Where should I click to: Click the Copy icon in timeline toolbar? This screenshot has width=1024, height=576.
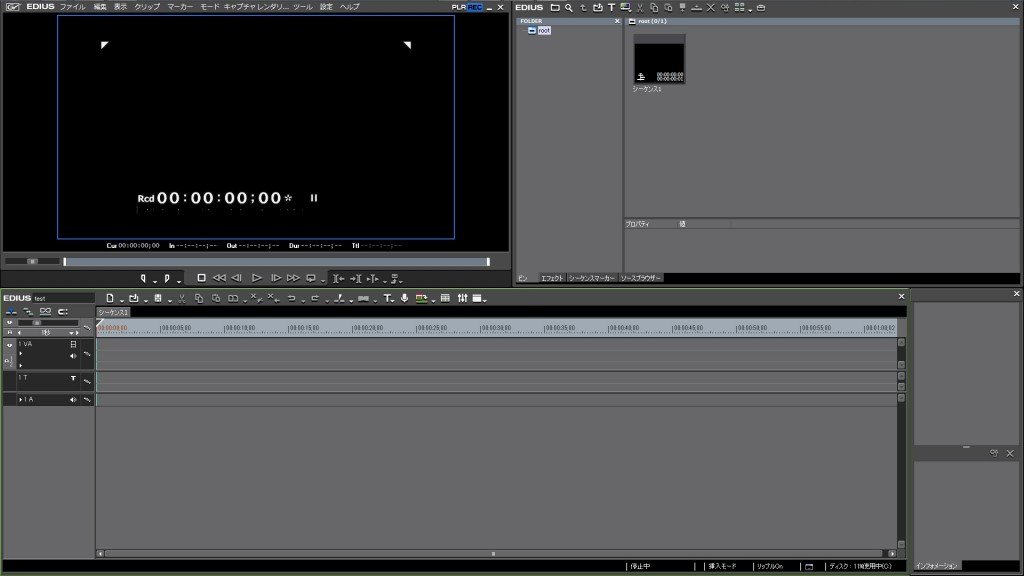199,298
